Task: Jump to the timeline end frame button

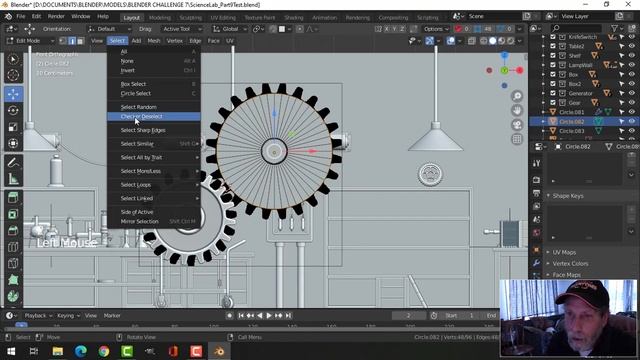Action: [288, 316]
